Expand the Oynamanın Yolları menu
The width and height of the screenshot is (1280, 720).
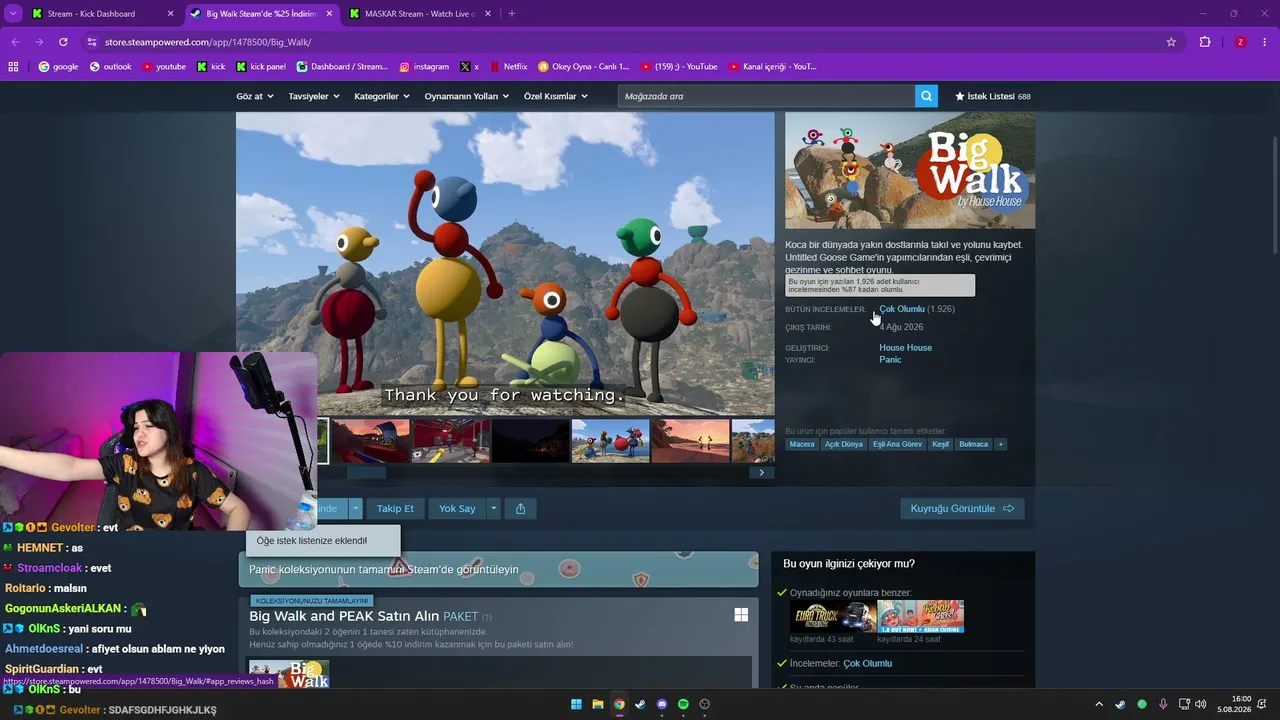[x=467, y=96]
